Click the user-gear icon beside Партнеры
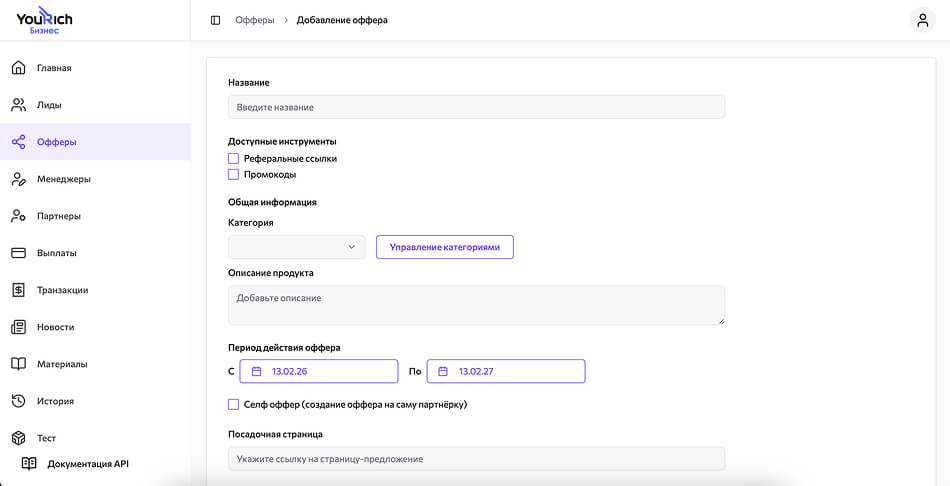950x486 pixels. click(x=19, y=216)
